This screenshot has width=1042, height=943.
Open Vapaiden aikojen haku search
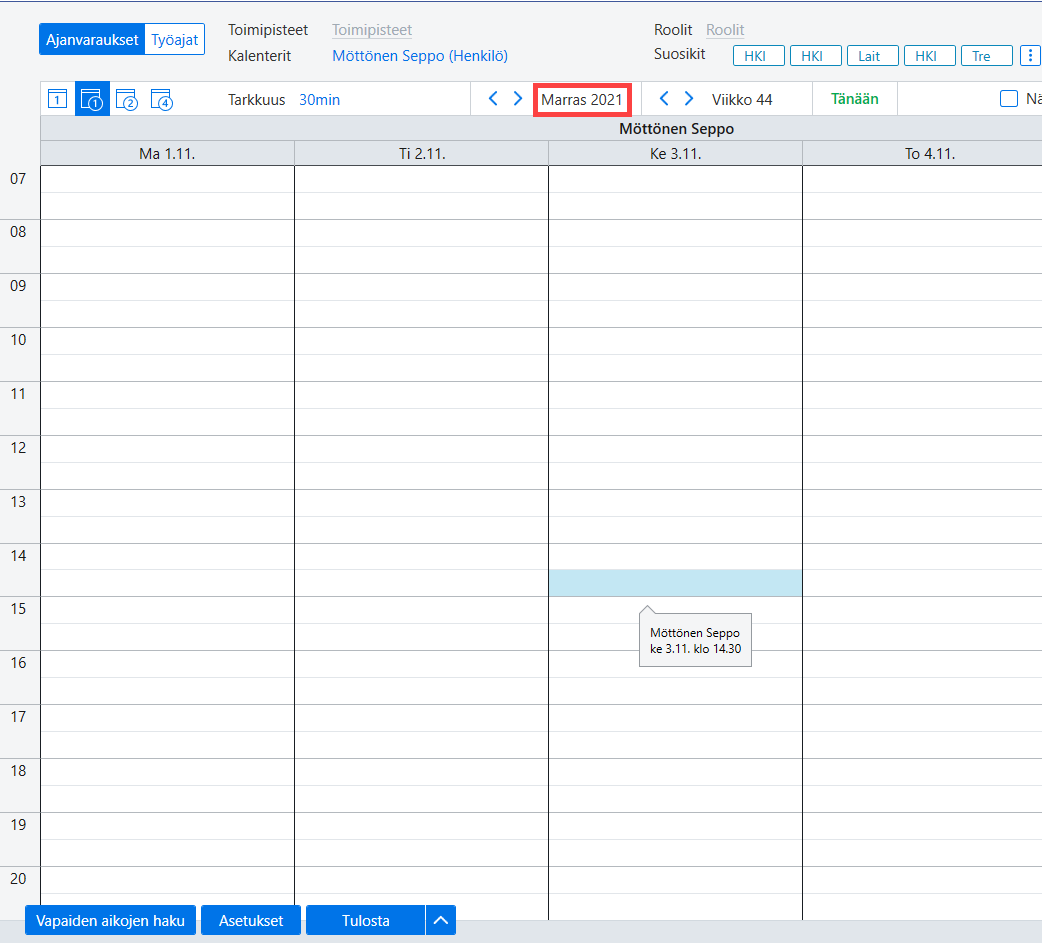(110, 920)
